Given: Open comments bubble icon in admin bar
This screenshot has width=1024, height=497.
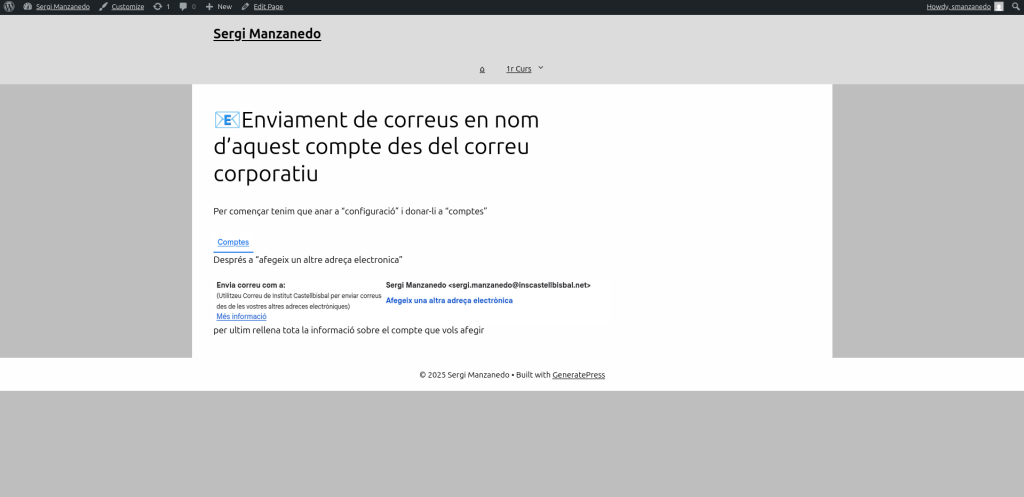Looking at the screenshot, I should 183,6.
